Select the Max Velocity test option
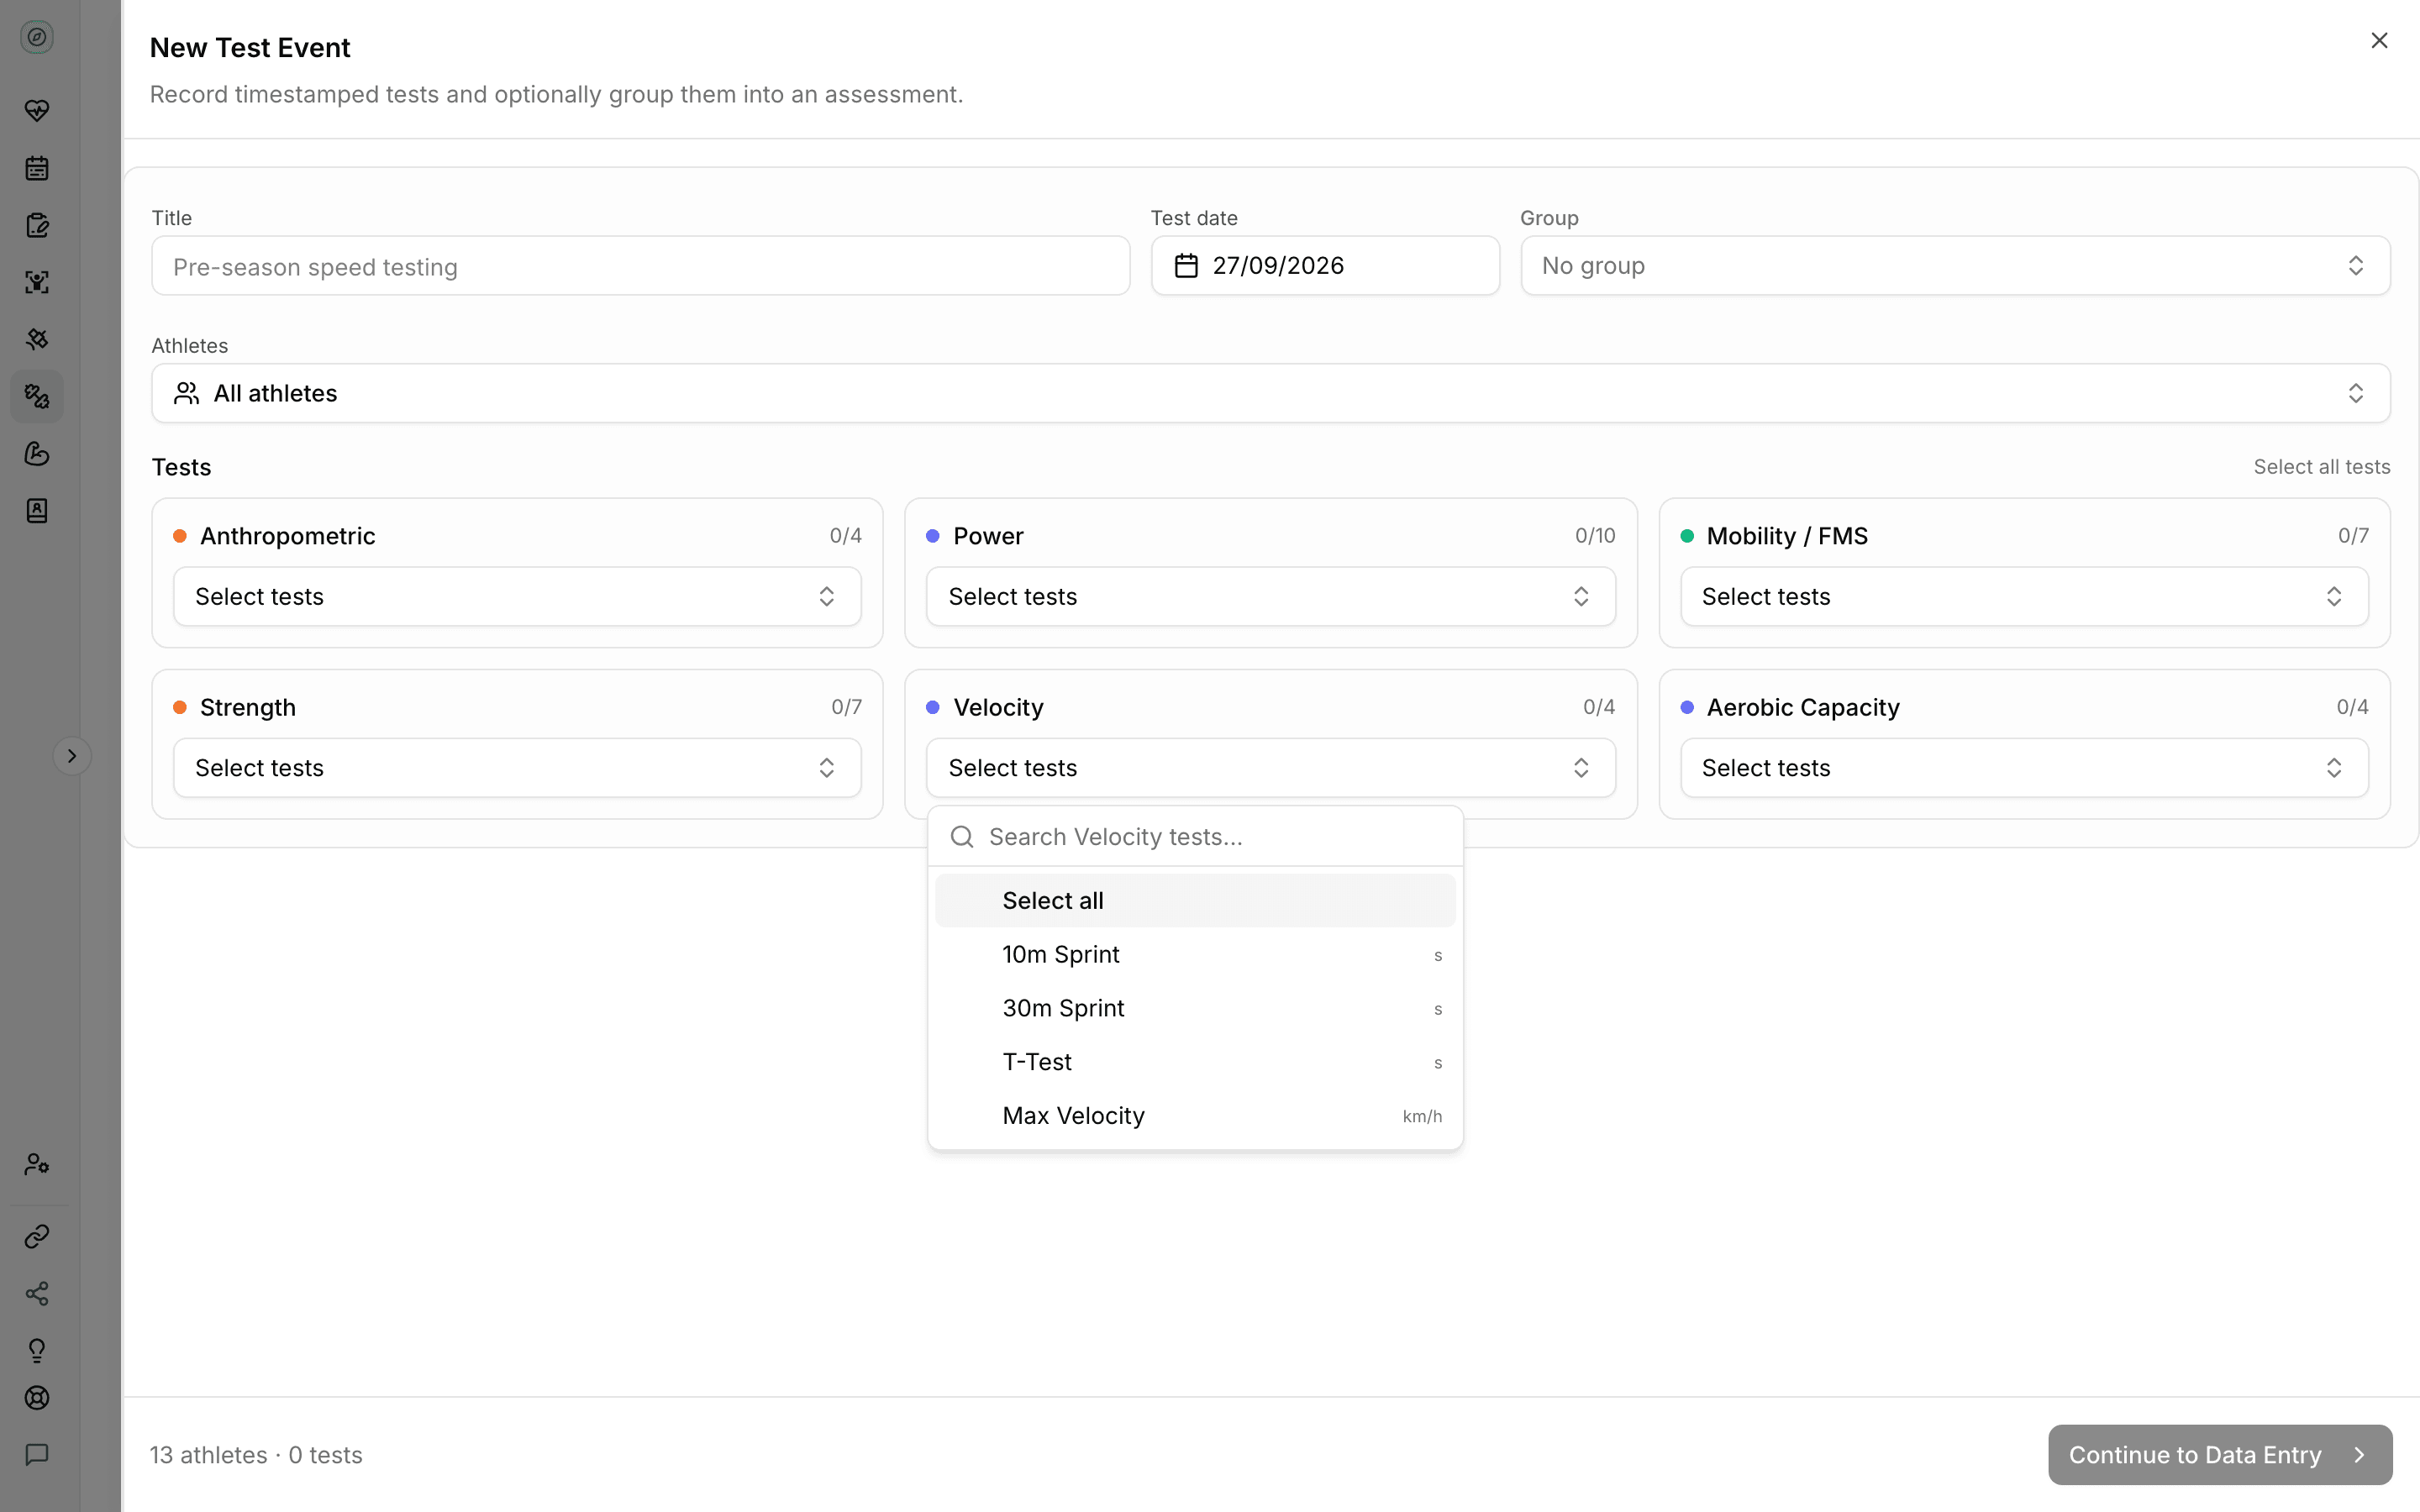2420x1512 pixels. coord(1195,1116)
